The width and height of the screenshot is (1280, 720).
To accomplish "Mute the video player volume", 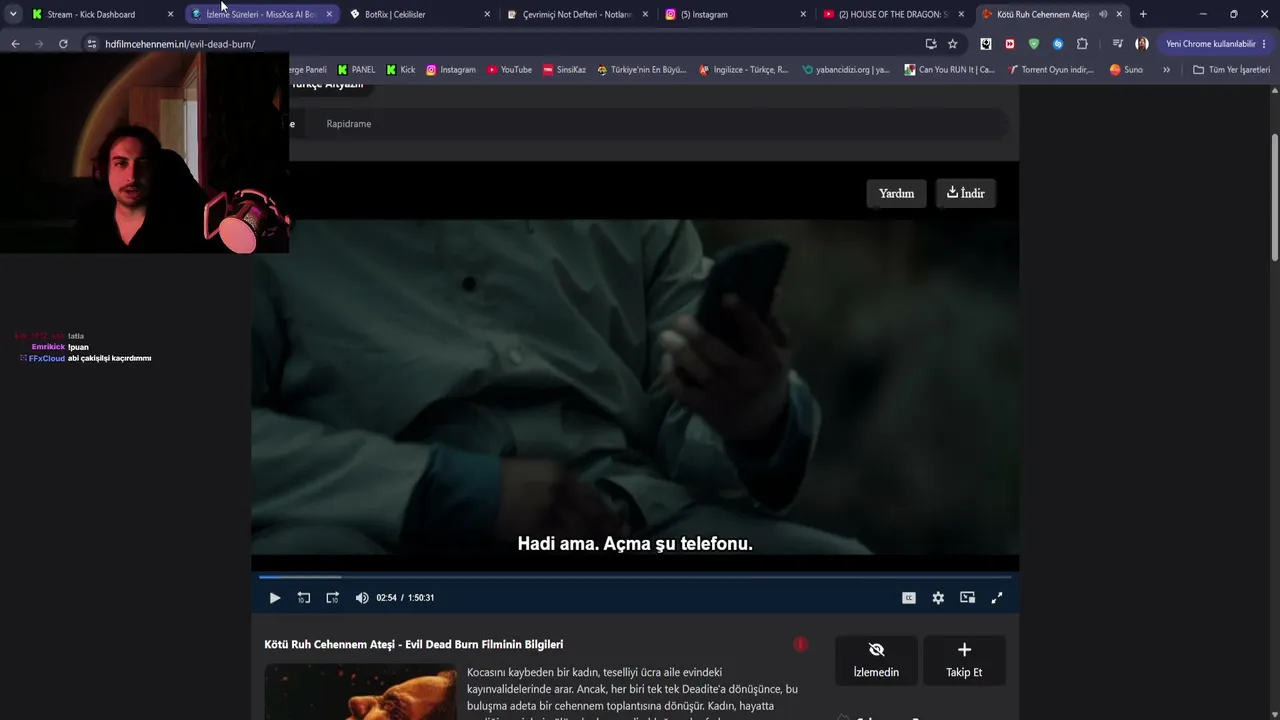I will (x=362, y=598).
